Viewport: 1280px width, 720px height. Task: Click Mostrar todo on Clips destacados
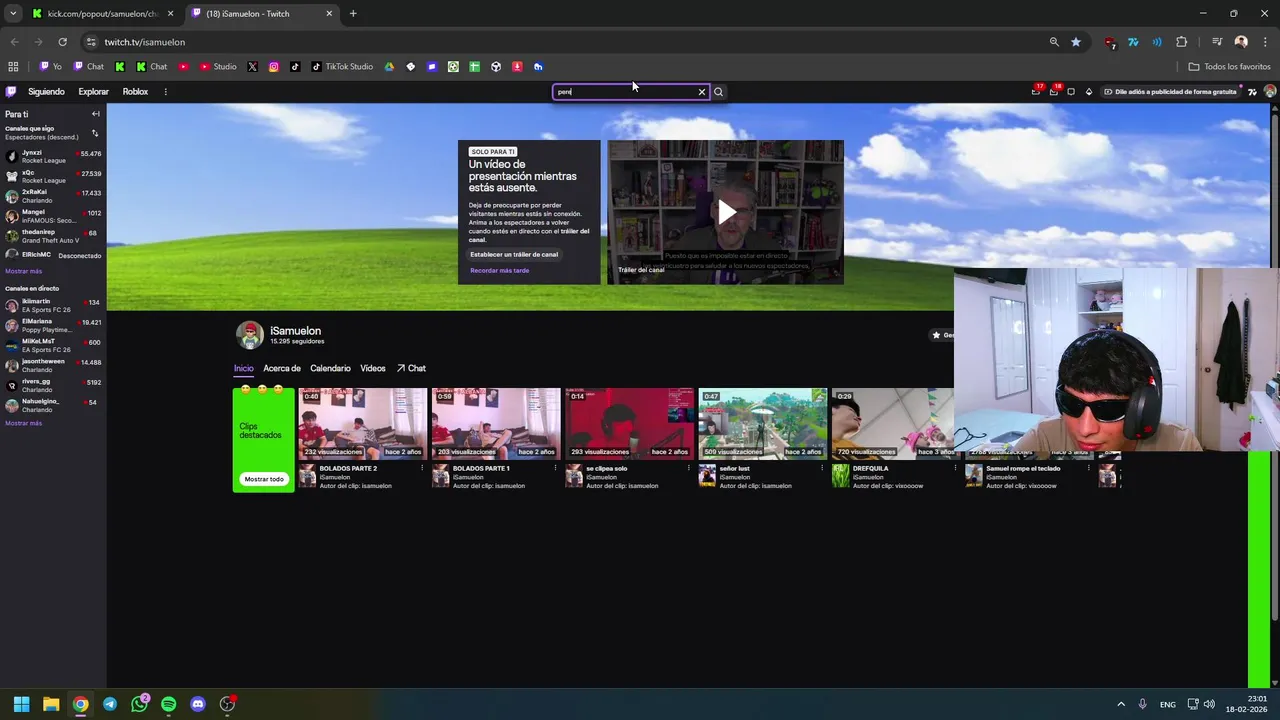[264, 479]
